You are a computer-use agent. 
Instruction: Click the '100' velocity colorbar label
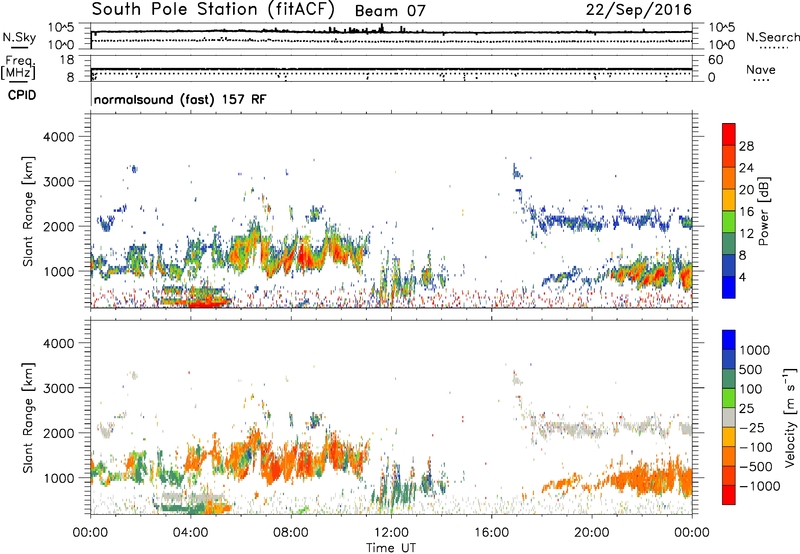click(751, 389)
